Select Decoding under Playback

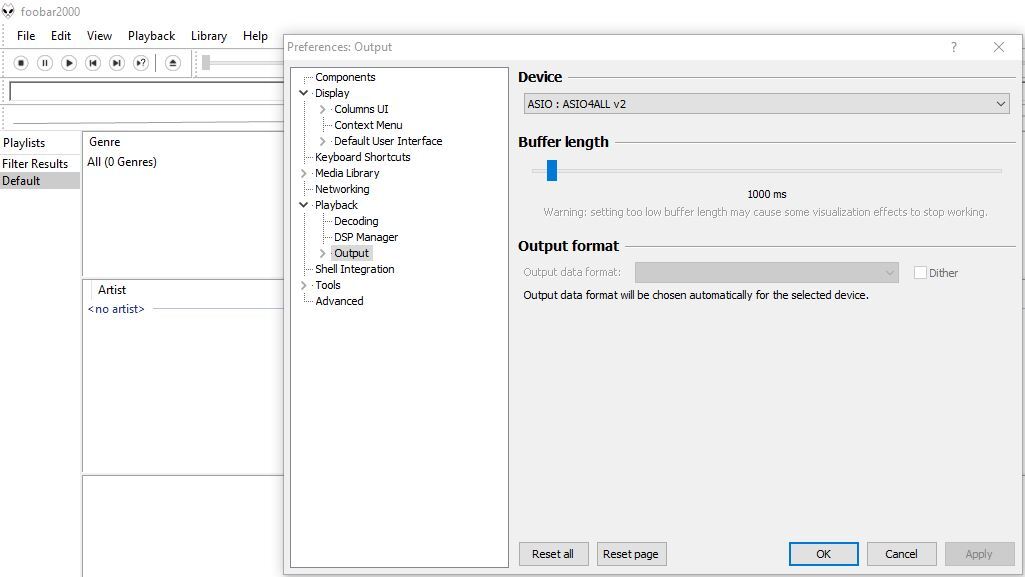[x=356, y=221]
